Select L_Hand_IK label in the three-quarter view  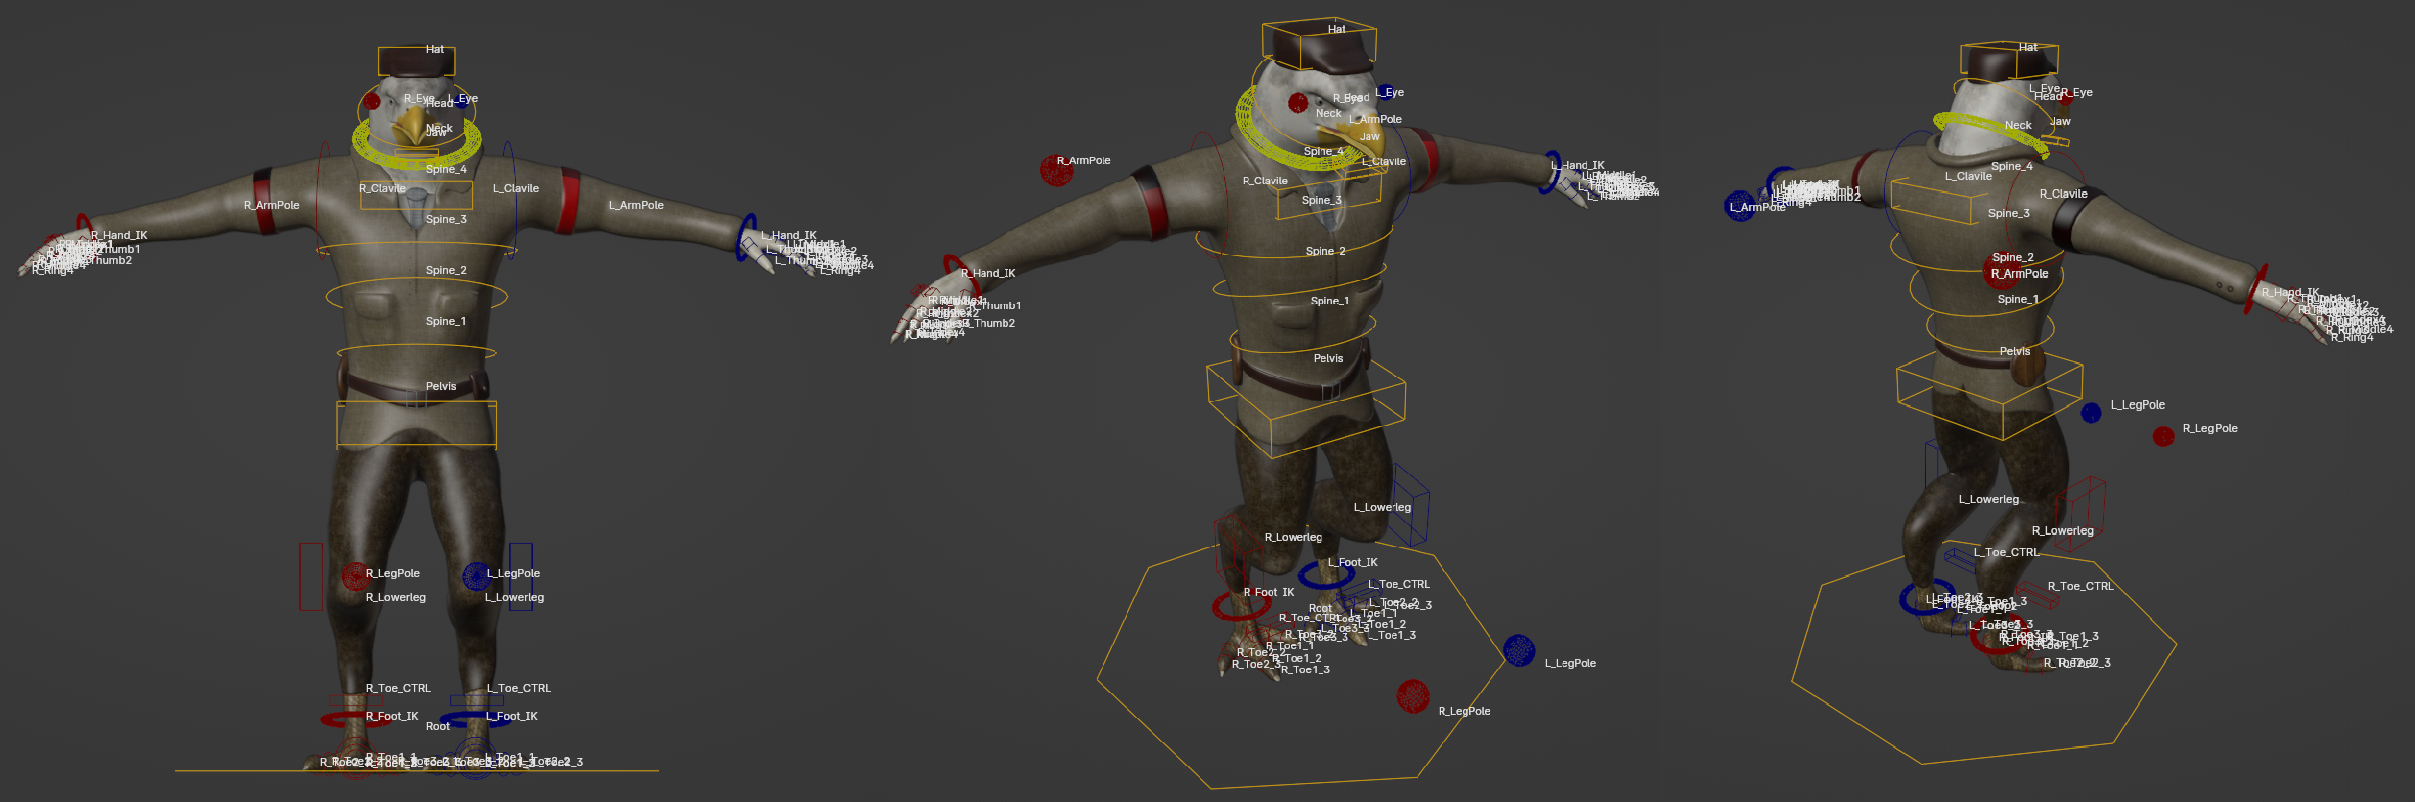[1578, 165]
